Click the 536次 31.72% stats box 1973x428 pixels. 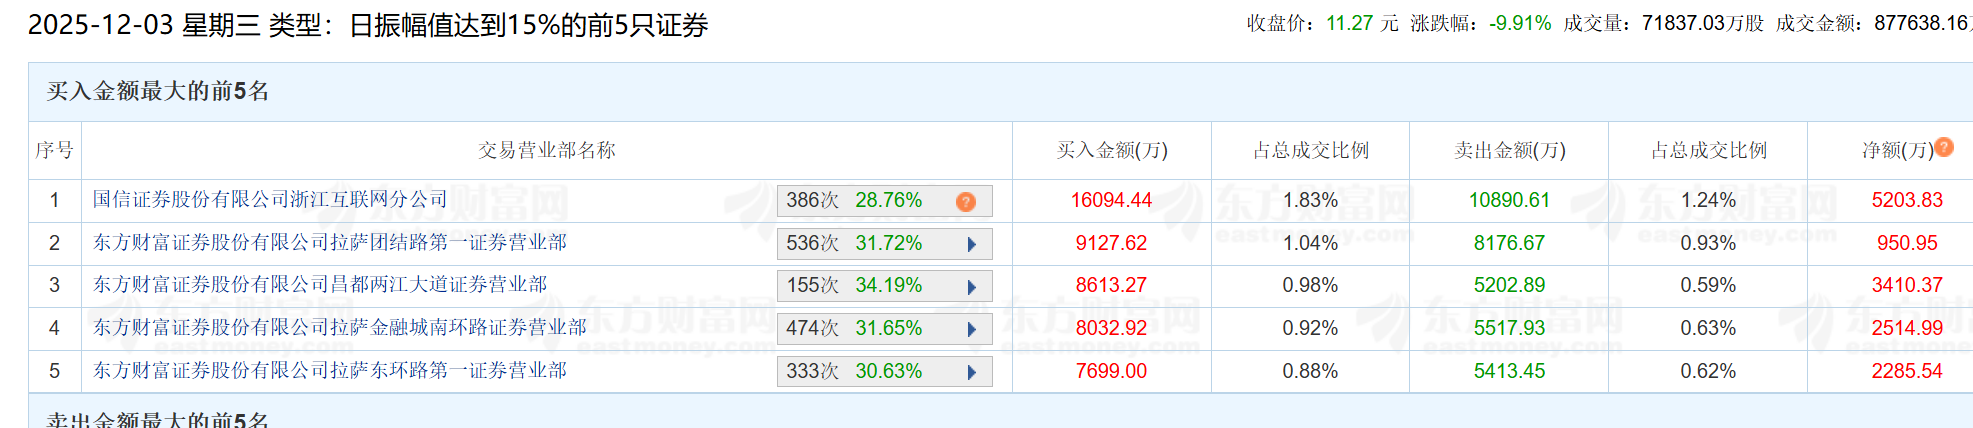[885, 244]
